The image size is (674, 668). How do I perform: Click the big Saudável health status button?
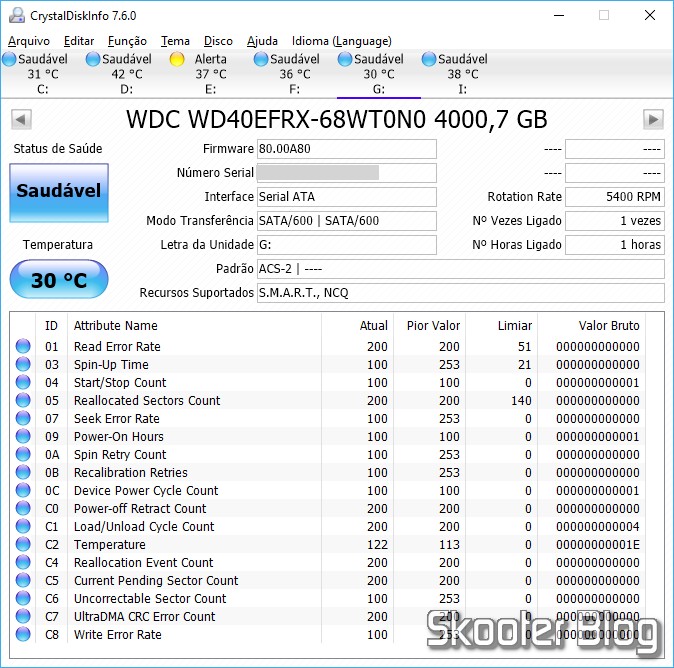click(x=59, y=193)
